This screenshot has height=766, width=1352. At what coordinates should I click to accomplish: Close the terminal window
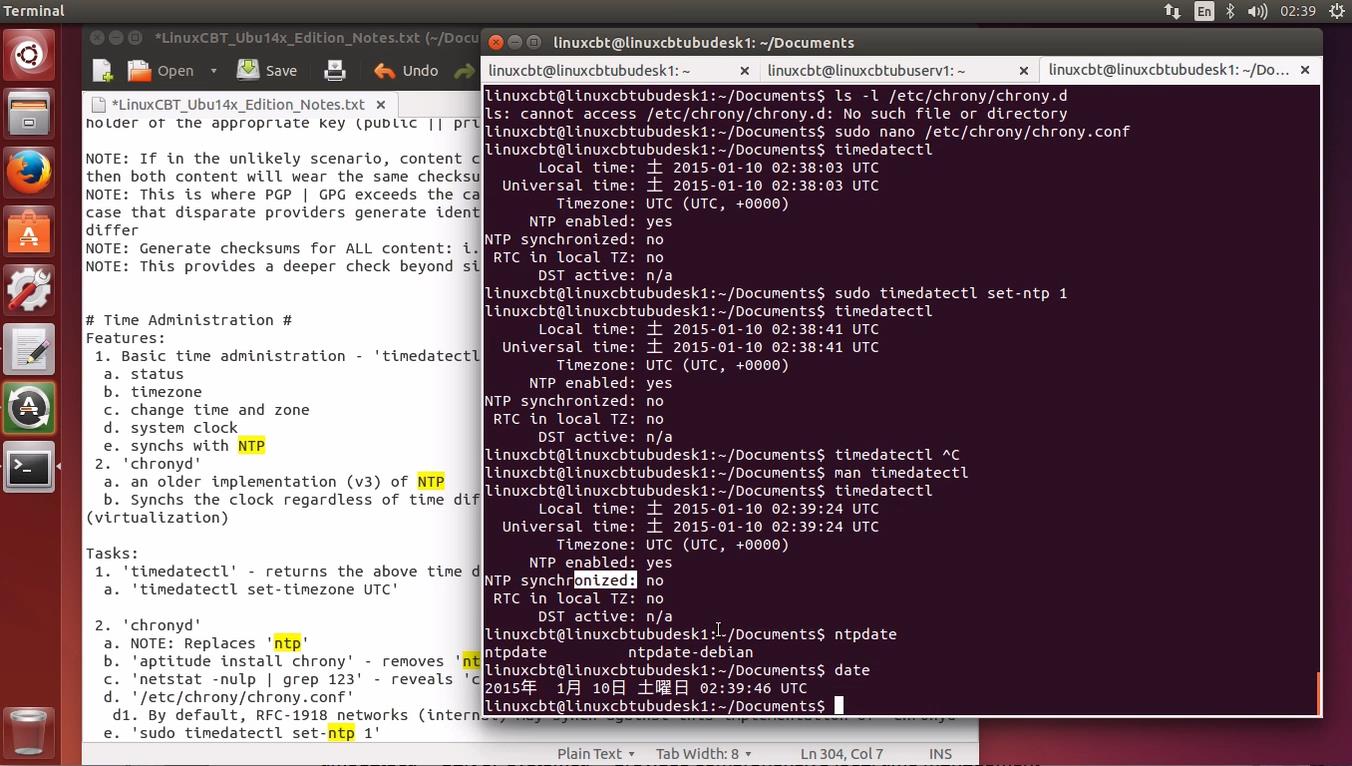[x=496, y=42]
